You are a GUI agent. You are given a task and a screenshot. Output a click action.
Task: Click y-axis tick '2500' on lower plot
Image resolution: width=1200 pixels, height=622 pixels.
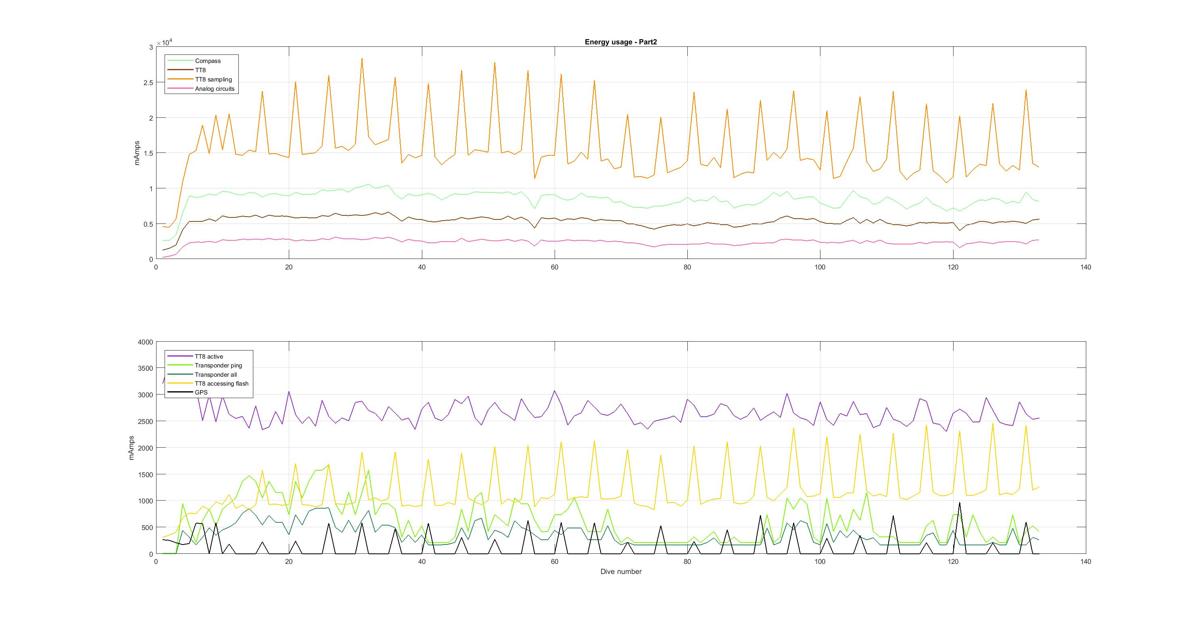[145, 422]
